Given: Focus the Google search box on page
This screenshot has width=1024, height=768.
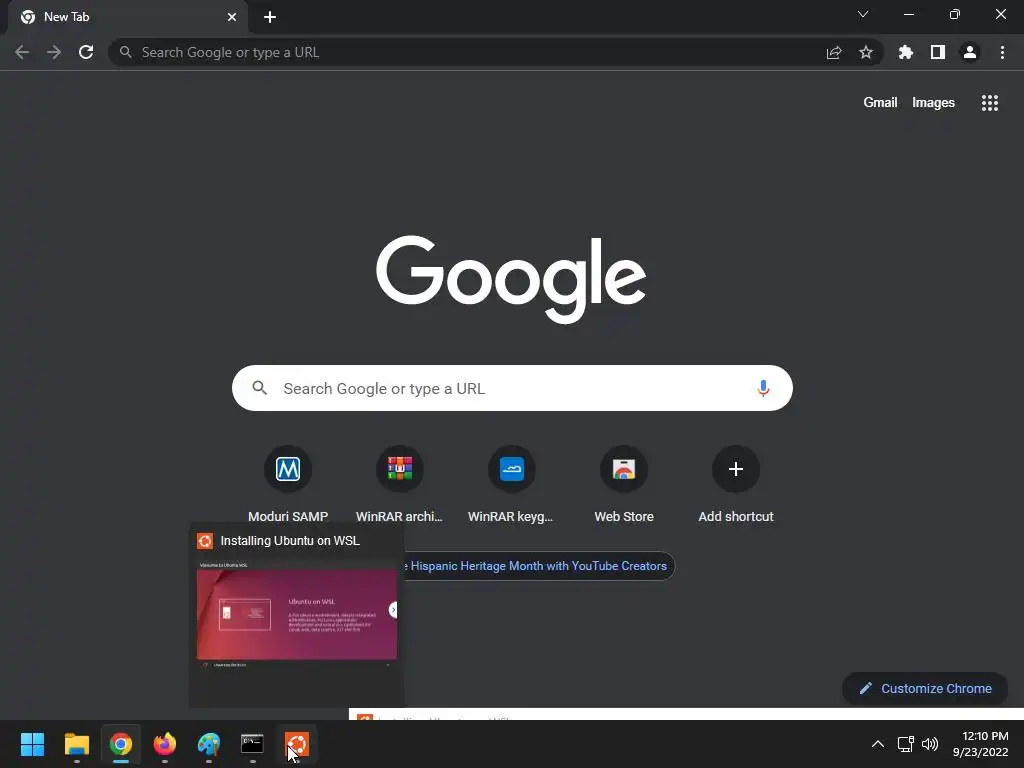Looking at the screenshot, I should coord(512,389).
